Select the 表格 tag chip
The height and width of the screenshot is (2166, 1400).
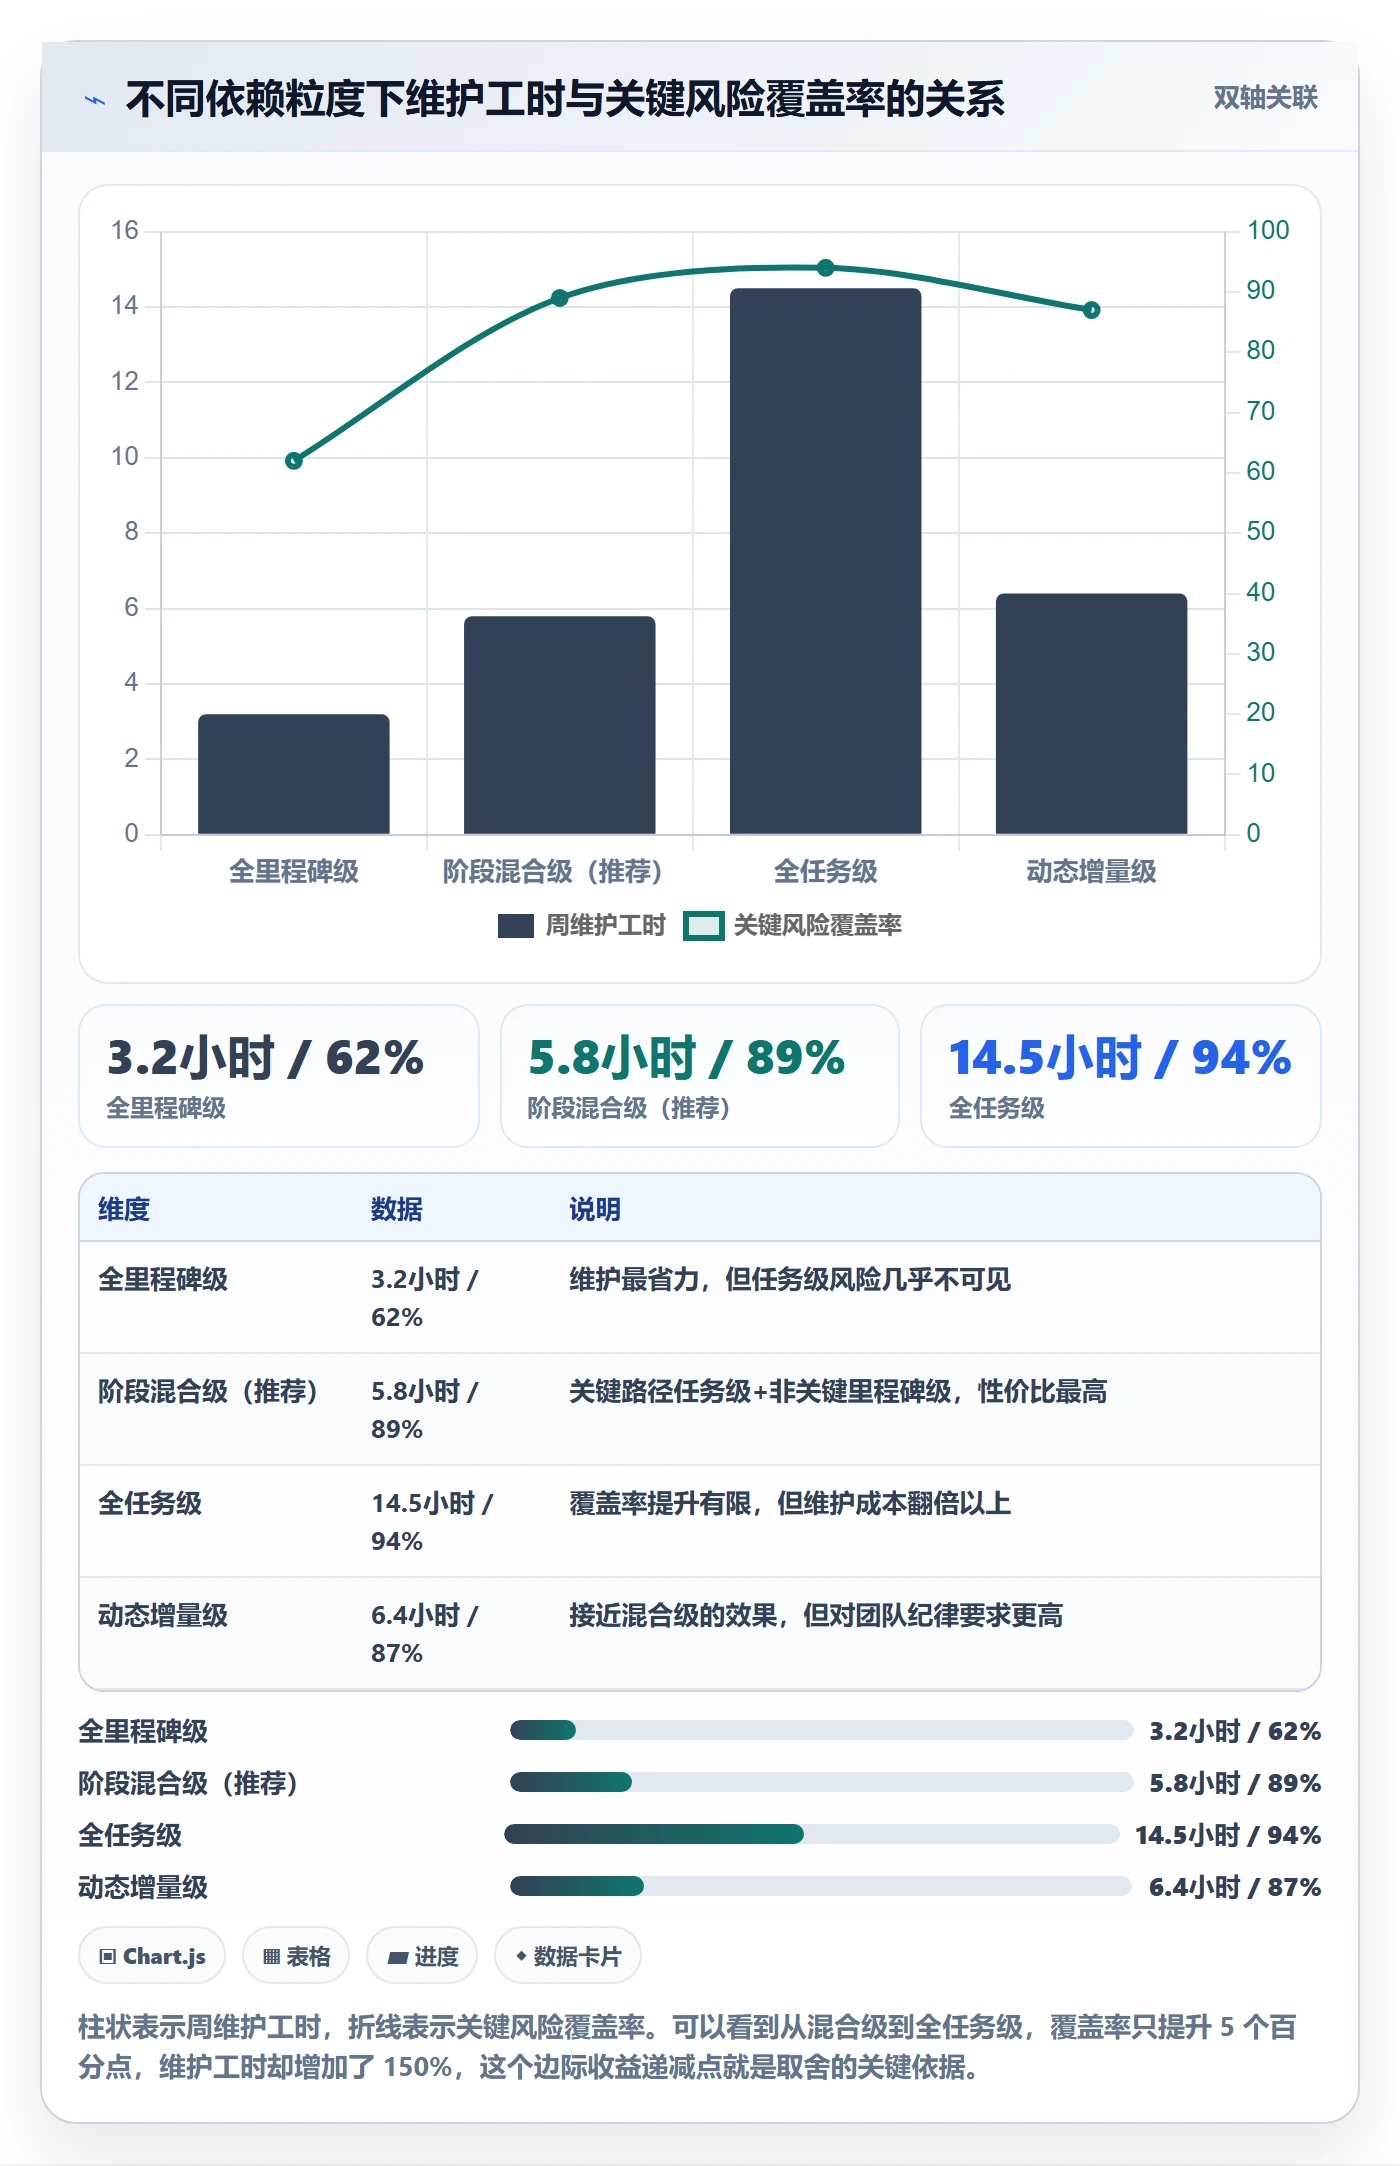(296, 1956)
